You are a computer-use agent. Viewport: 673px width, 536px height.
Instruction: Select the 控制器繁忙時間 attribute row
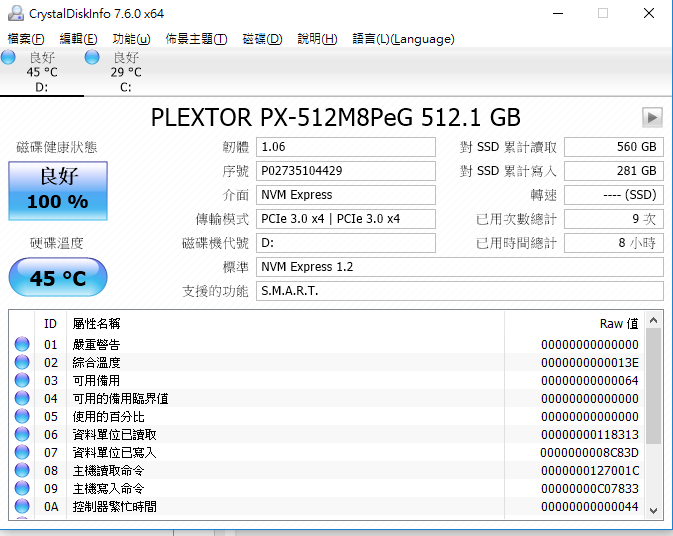pos(327,506)
